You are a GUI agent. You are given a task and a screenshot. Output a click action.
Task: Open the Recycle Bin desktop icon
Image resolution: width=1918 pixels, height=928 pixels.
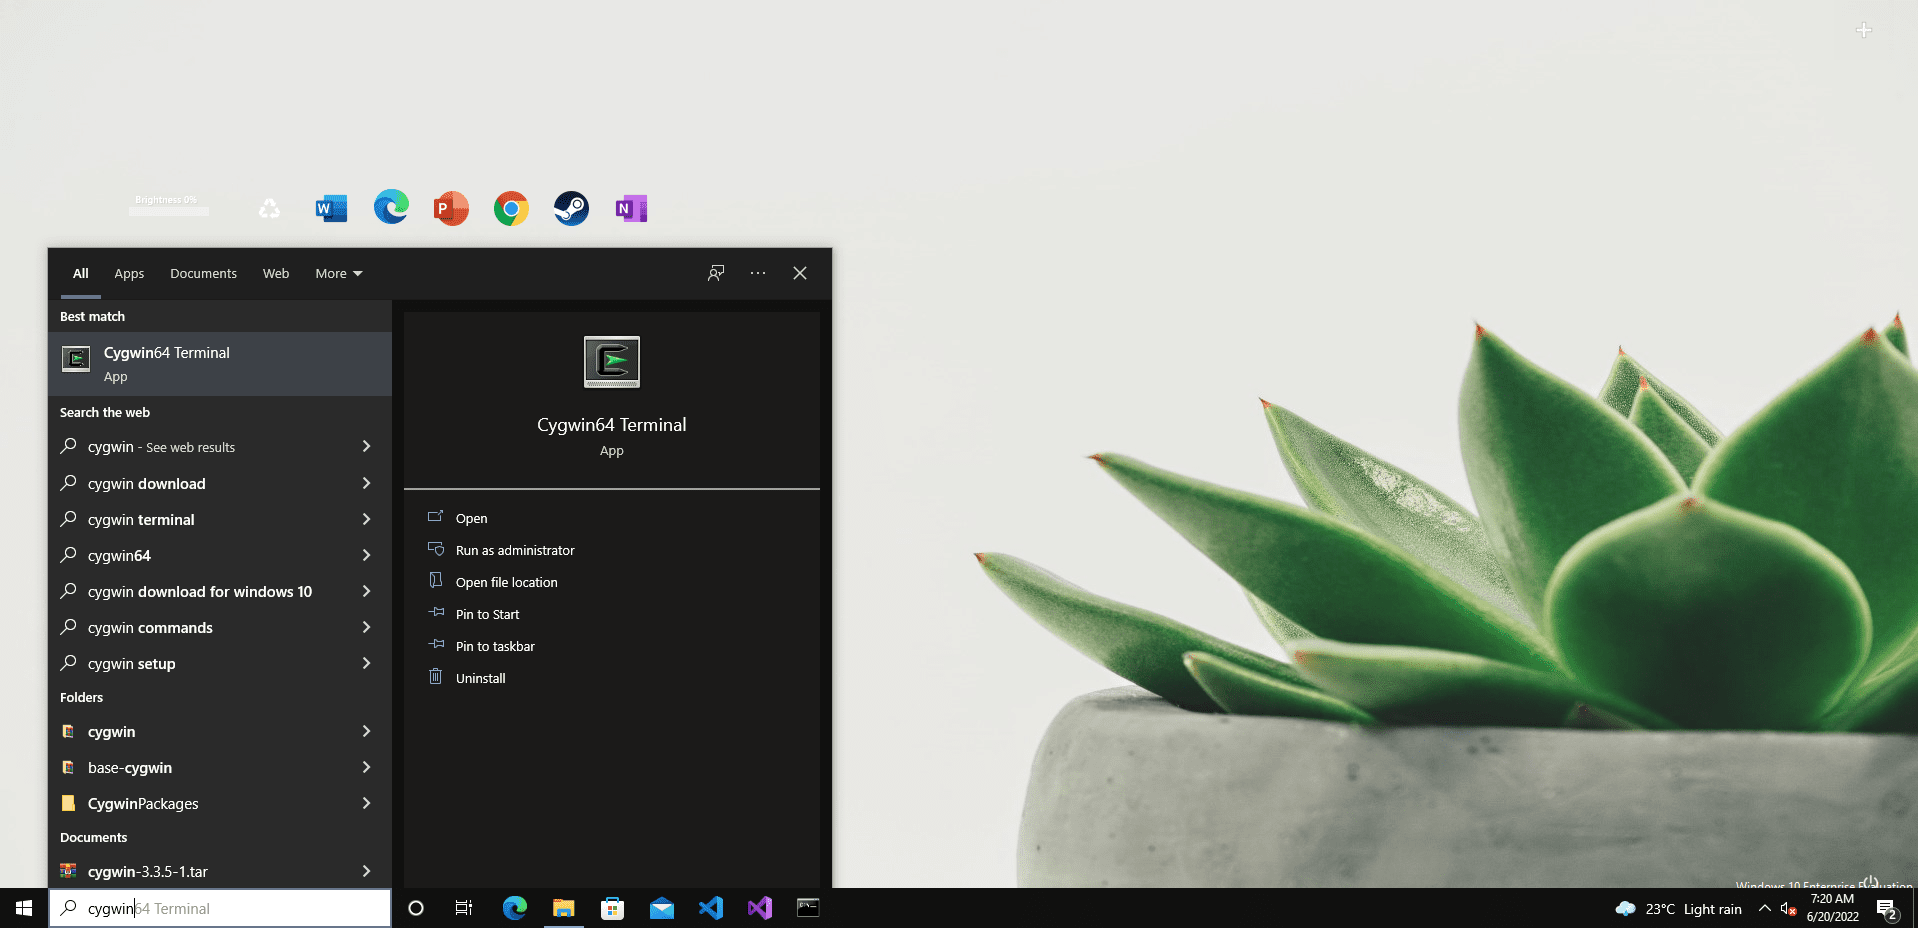tap(270, 208)
